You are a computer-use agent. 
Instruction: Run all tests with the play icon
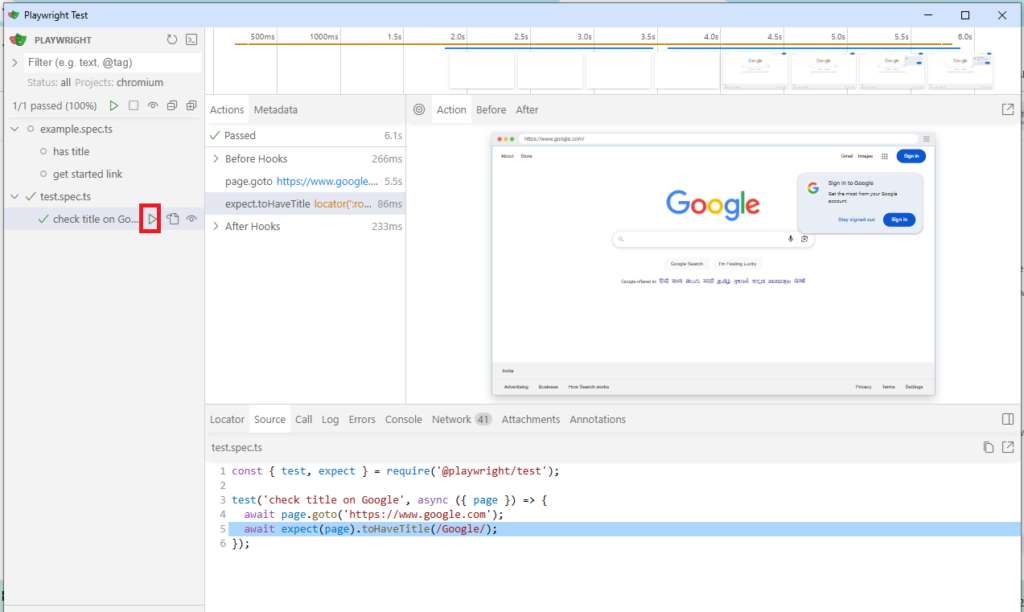[x=114, y=105]
